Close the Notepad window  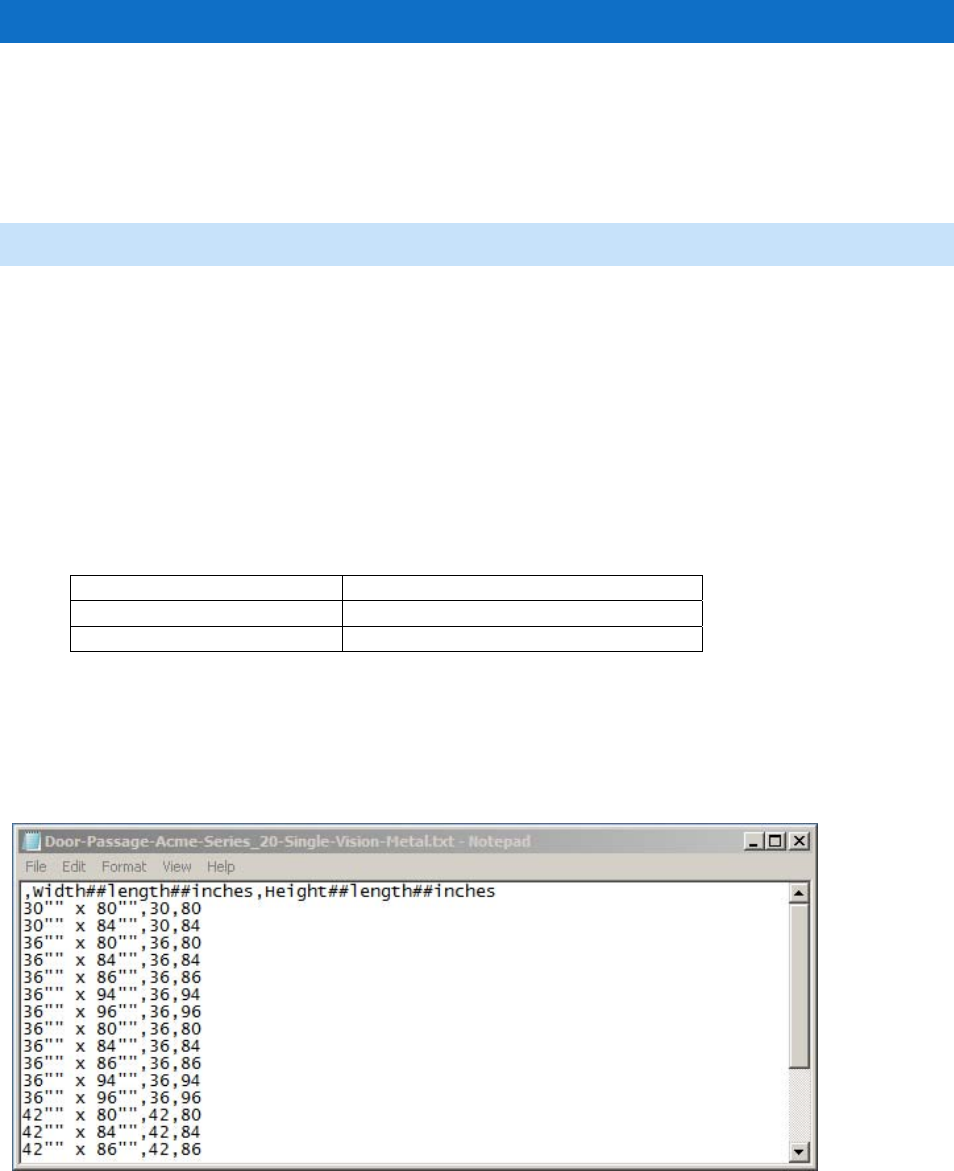(799, 841)
